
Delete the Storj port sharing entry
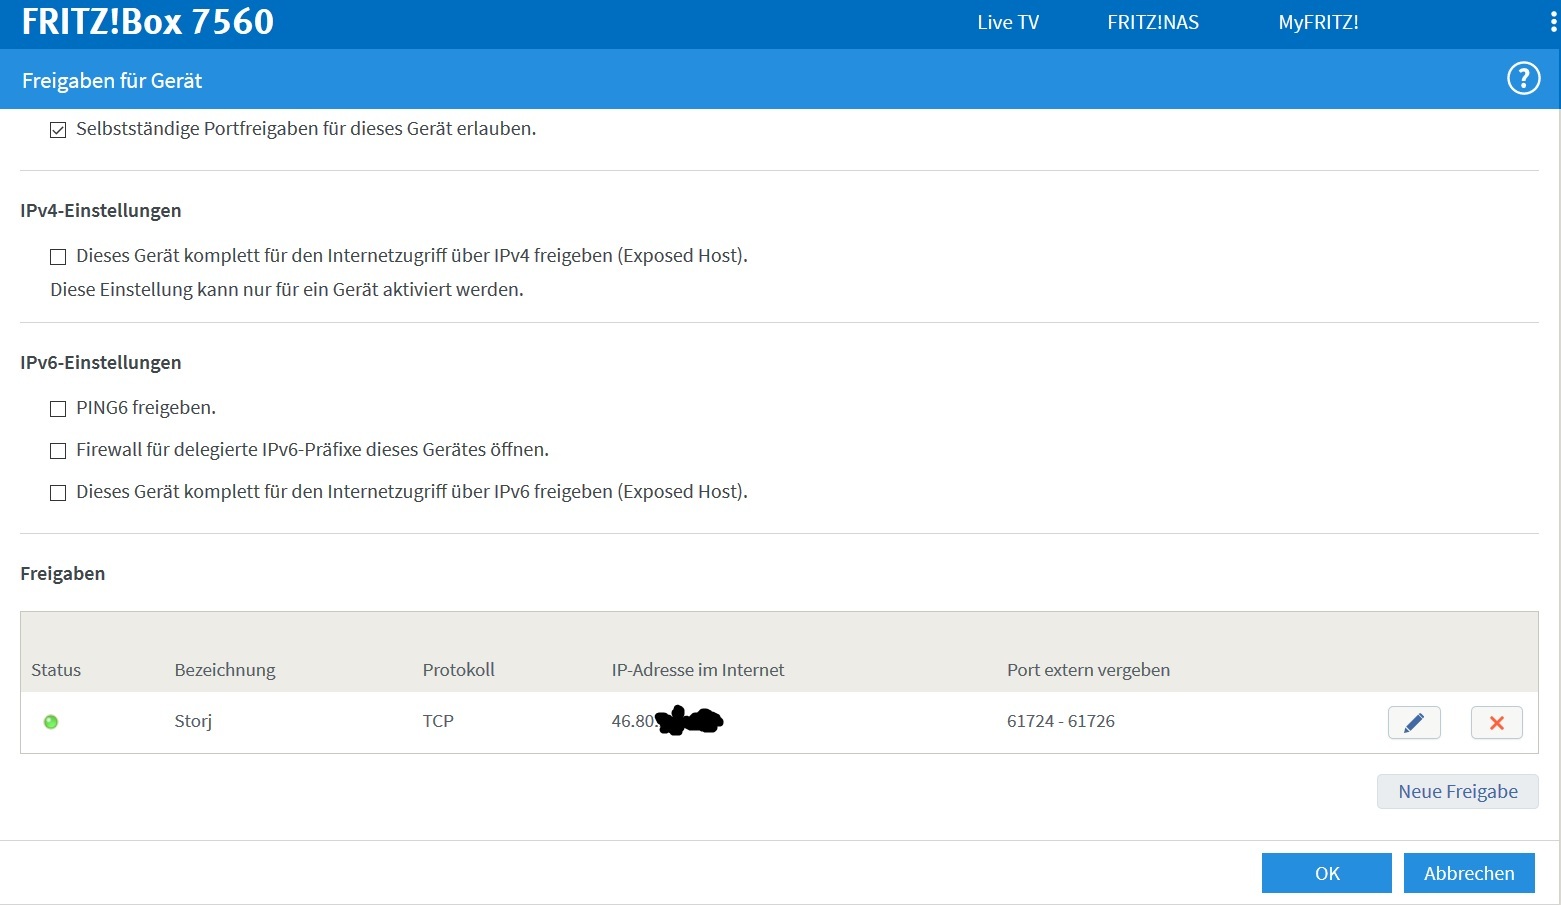click(x=1496, y=722)
